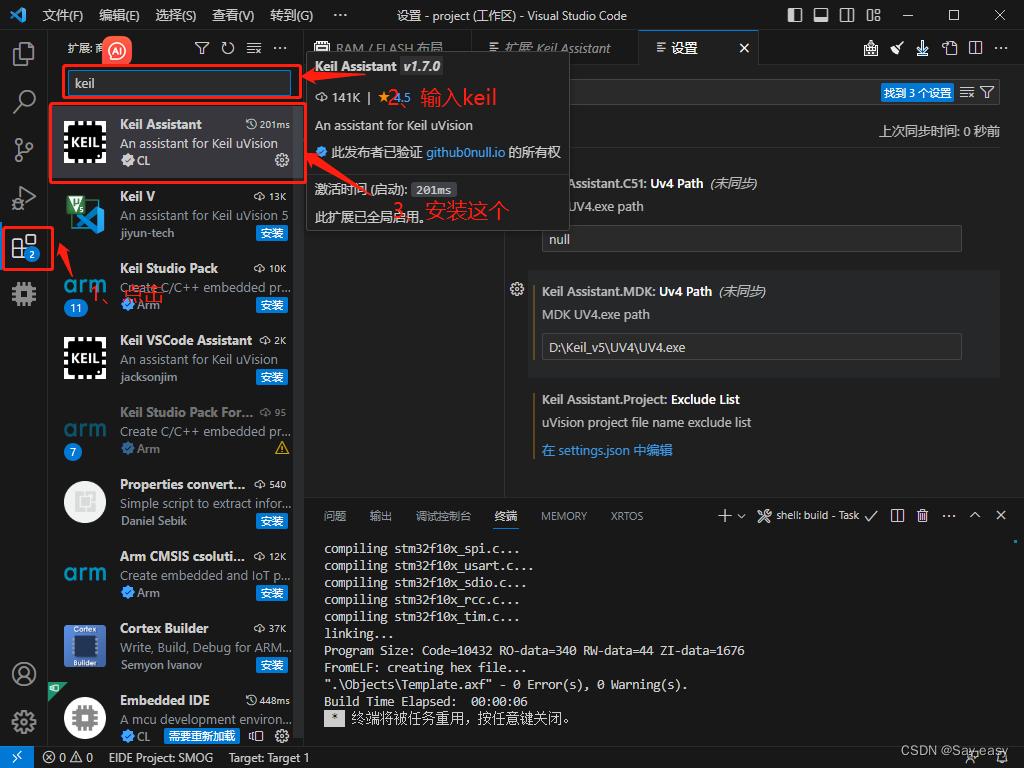Switch to the 问题 panel tab
Screen dimensions: 1024x768
335,516
